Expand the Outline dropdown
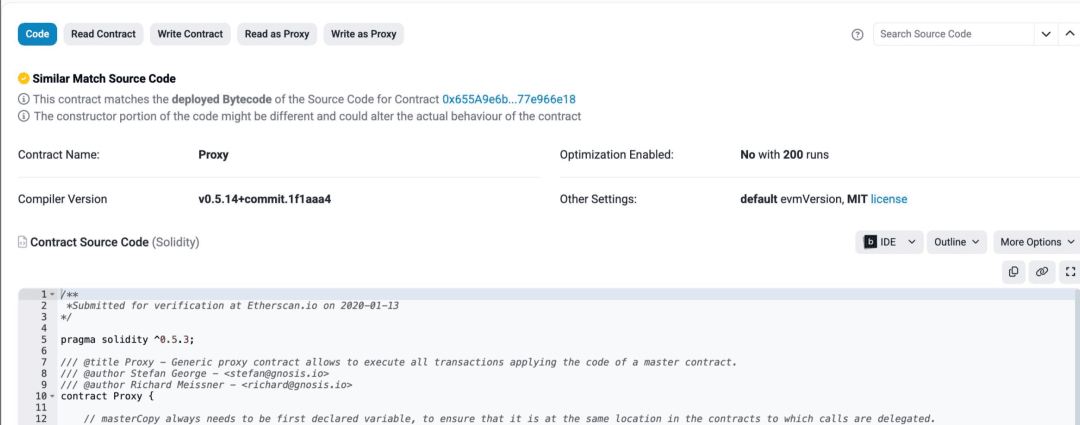1080x425 pixels. pyautogui.click(x=957, y=242)
